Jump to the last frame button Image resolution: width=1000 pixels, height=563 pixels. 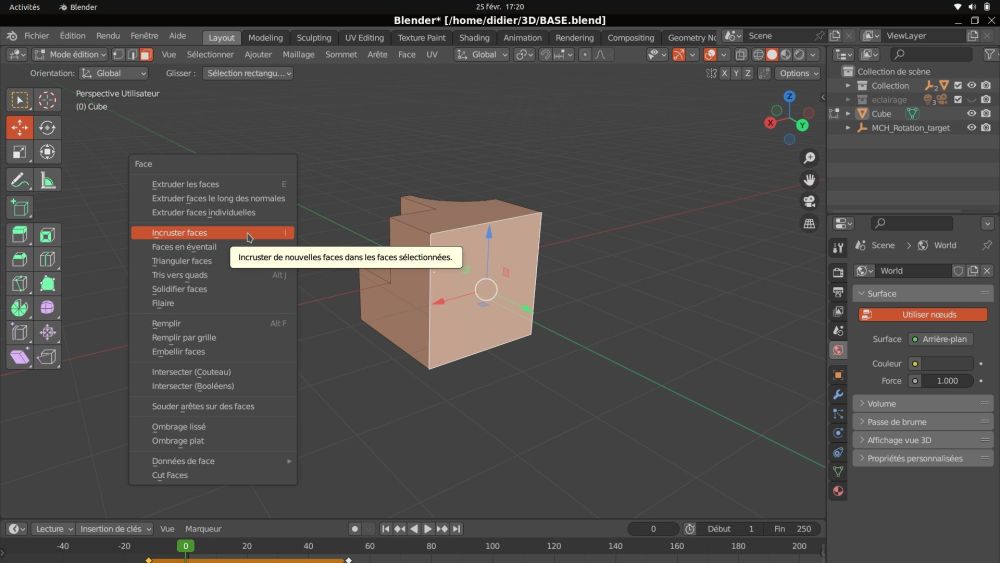(456, 529)
